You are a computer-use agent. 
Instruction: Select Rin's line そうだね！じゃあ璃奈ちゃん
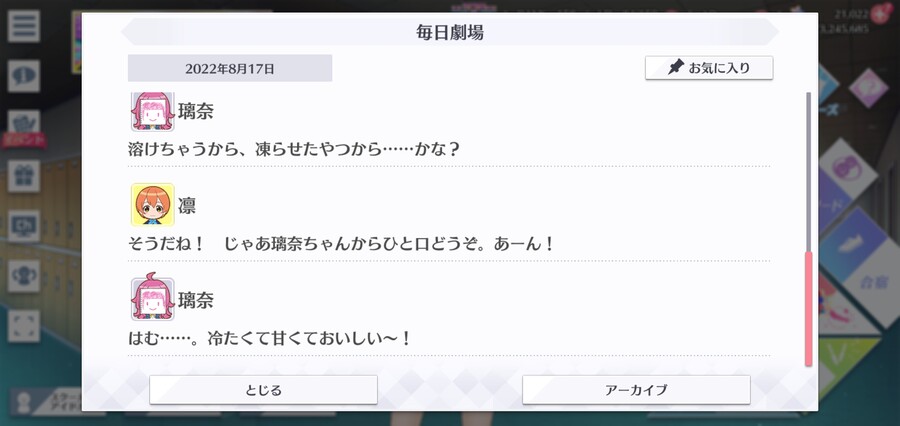pyautogui.click(x=342, y=244)
